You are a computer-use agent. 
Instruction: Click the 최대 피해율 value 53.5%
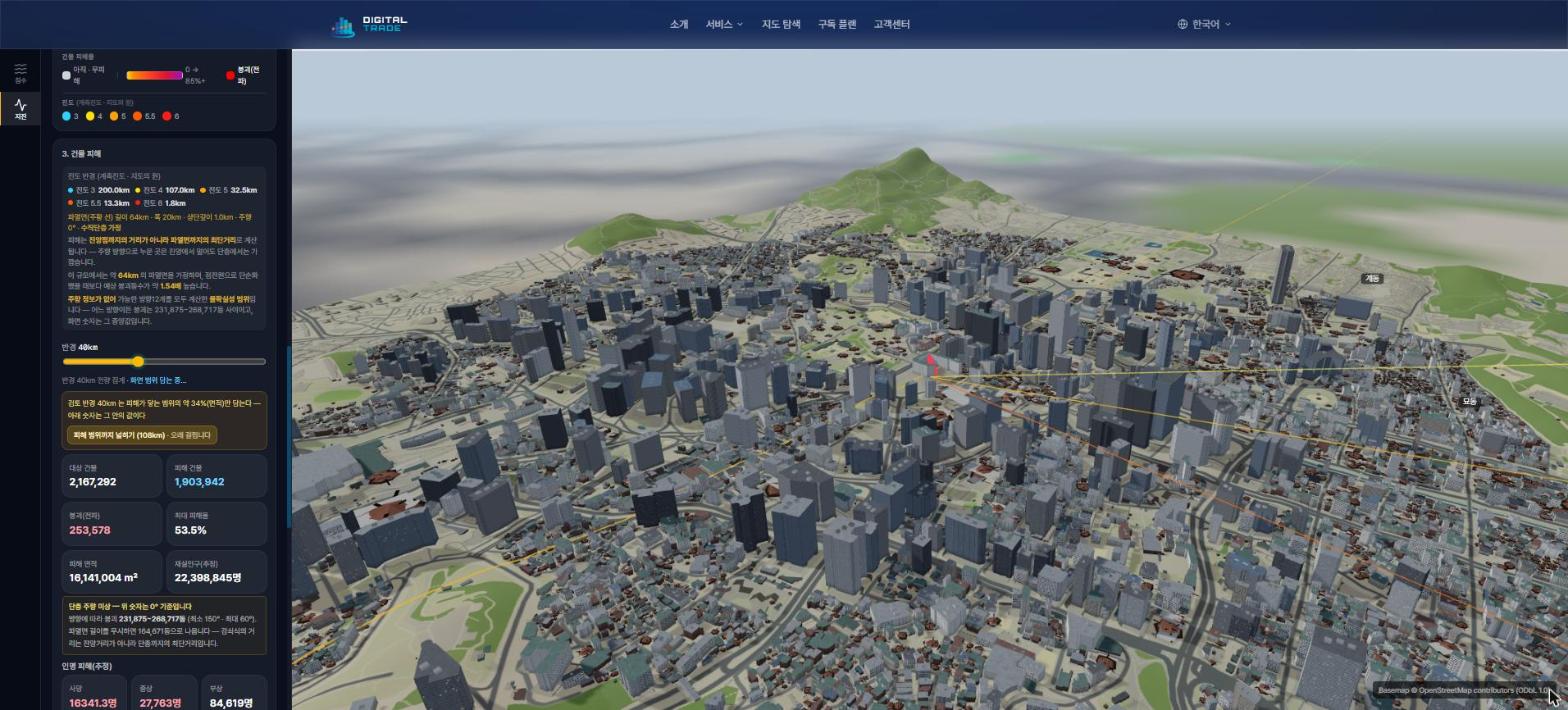click(190, 530)
